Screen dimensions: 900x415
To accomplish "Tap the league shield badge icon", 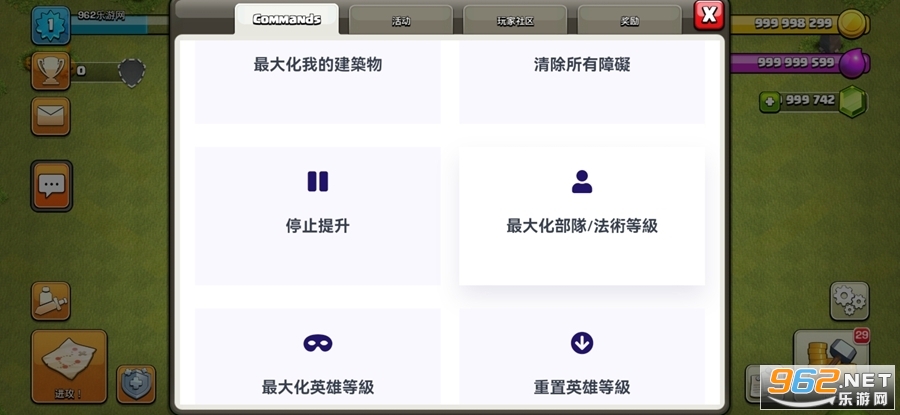I will 131,72.
